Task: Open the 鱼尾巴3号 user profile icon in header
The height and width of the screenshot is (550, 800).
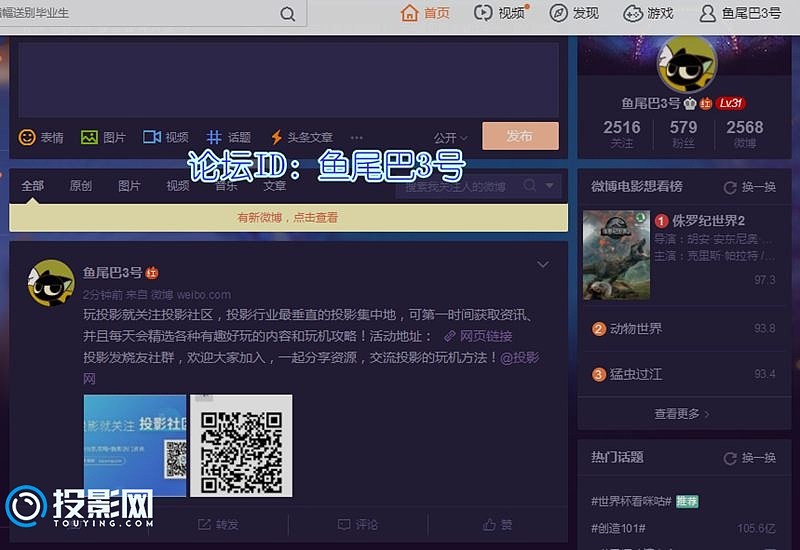Action: pyautogui.click(x=707, y=13)
